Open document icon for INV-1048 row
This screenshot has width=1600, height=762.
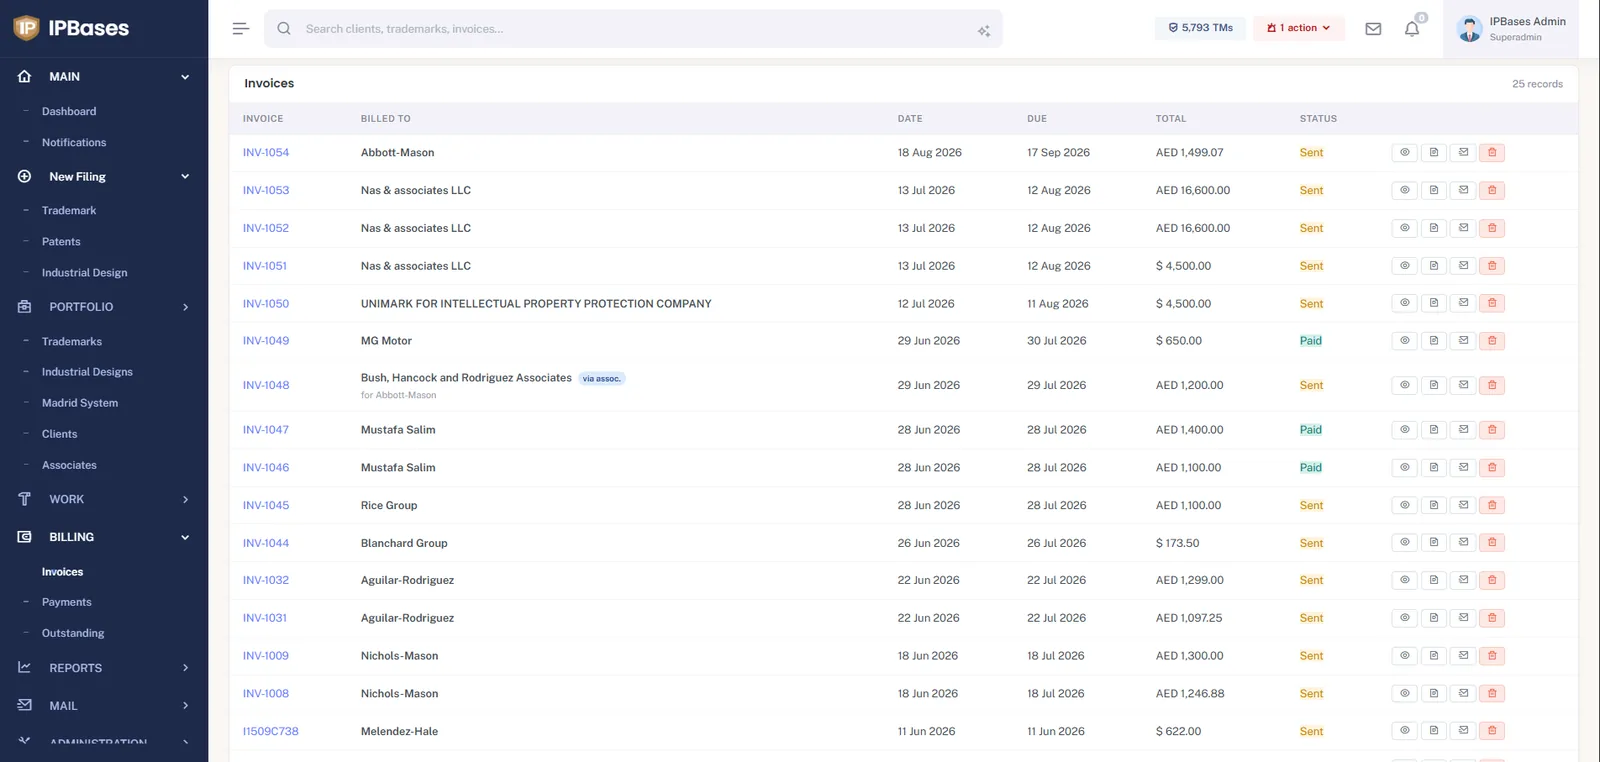tap(1434, 385)
